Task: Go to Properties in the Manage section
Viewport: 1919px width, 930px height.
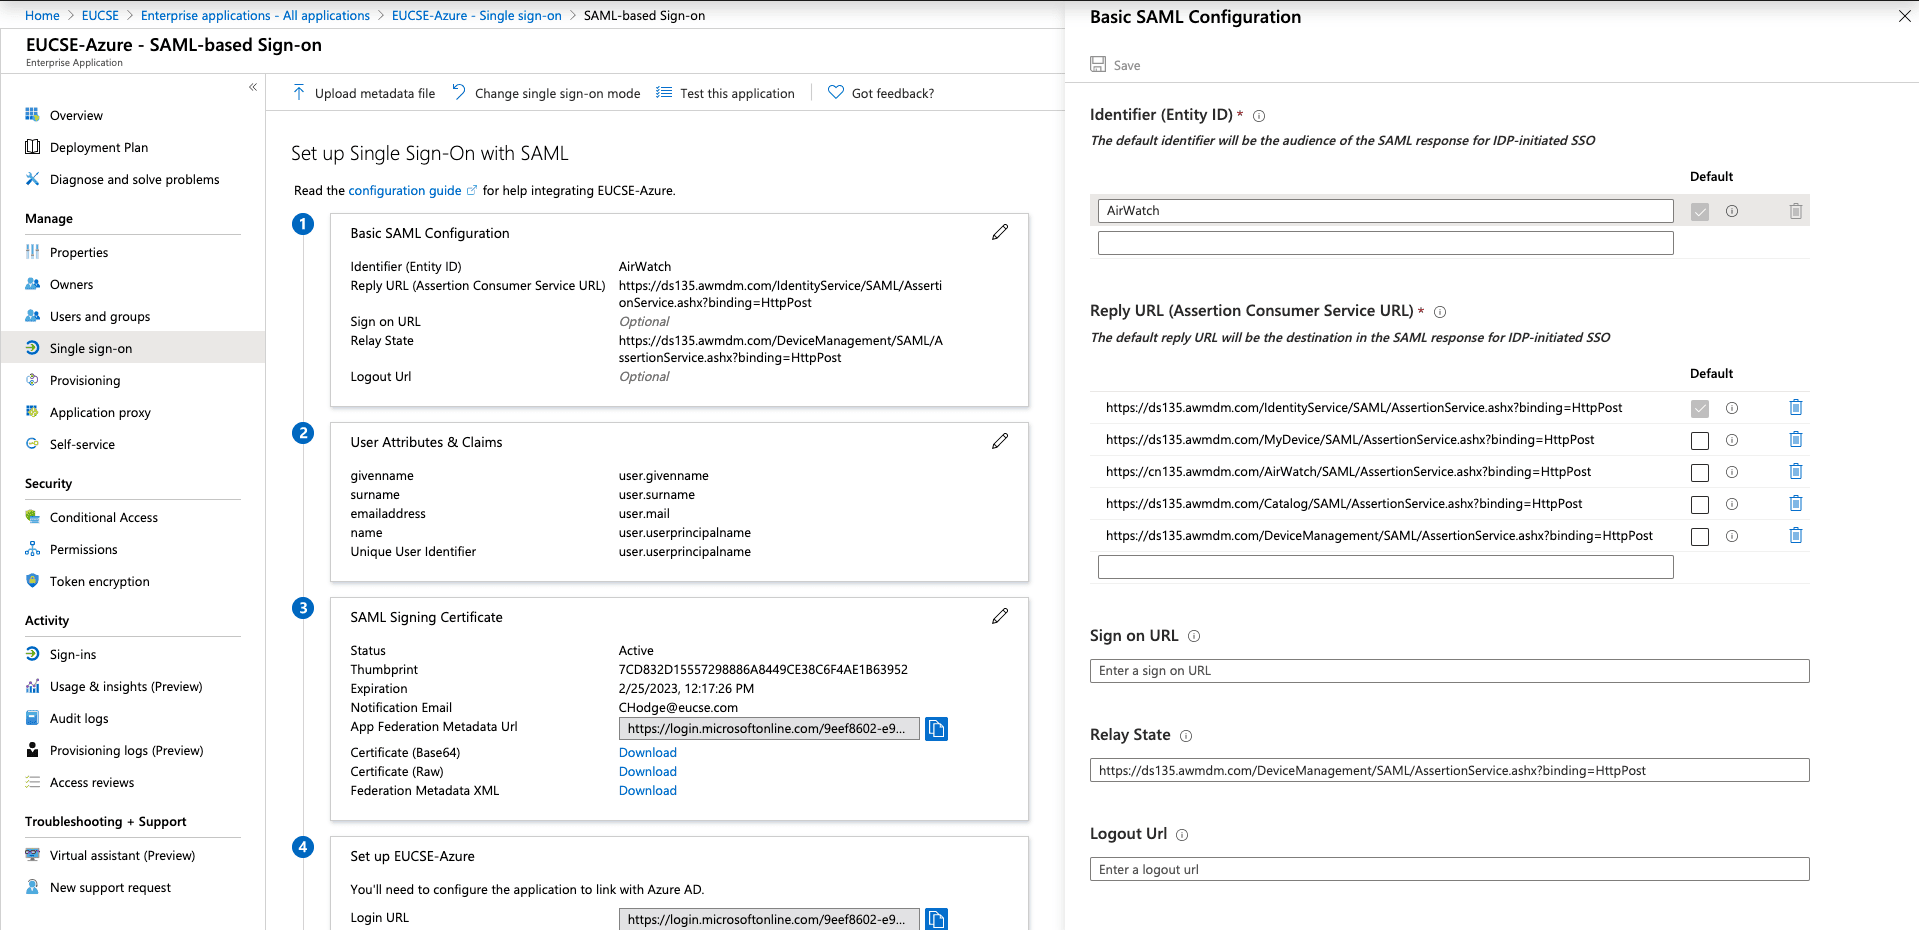Action: [79, 252]
